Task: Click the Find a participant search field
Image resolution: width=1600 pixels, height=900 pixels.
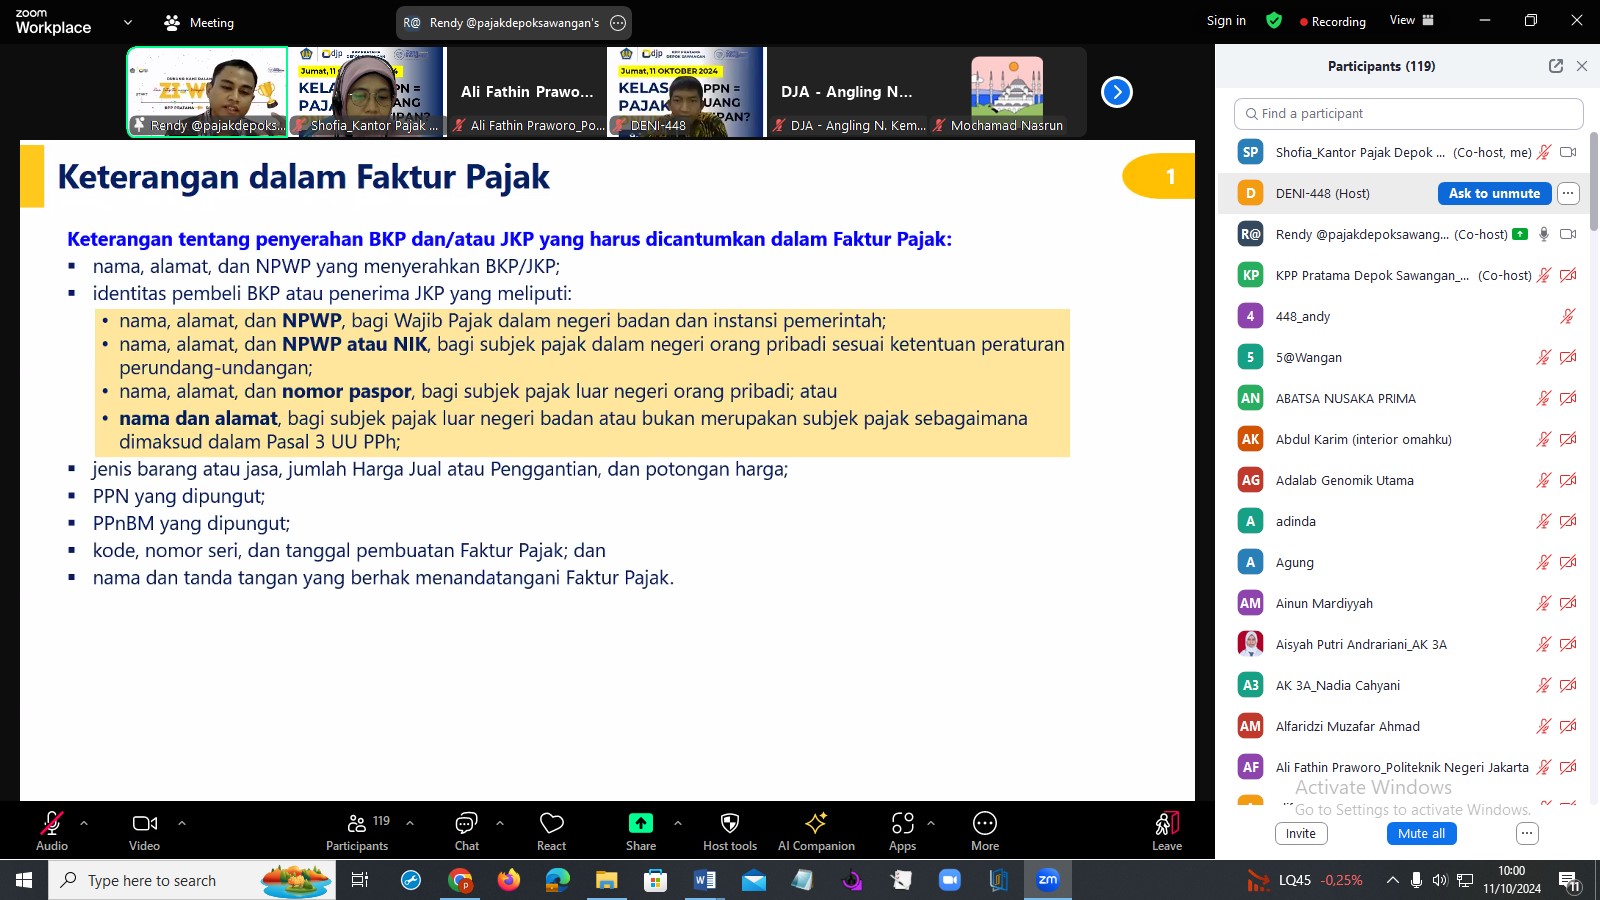Action: 1408,114
